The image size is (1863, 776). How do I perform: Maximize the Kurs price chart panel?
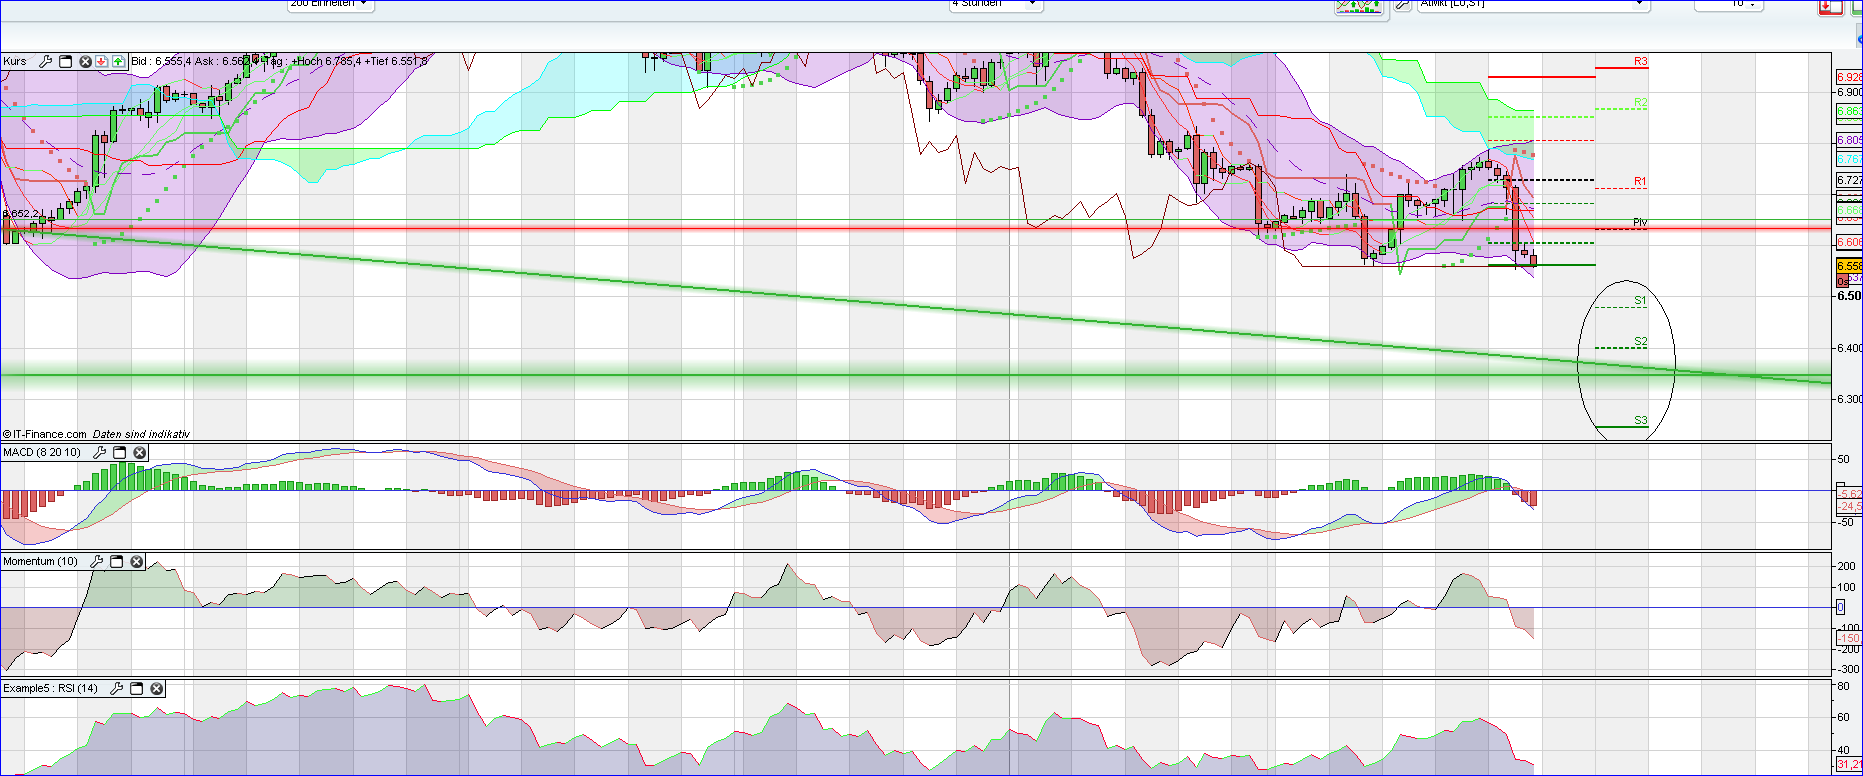pyautogui.click(x=66, y=62)
